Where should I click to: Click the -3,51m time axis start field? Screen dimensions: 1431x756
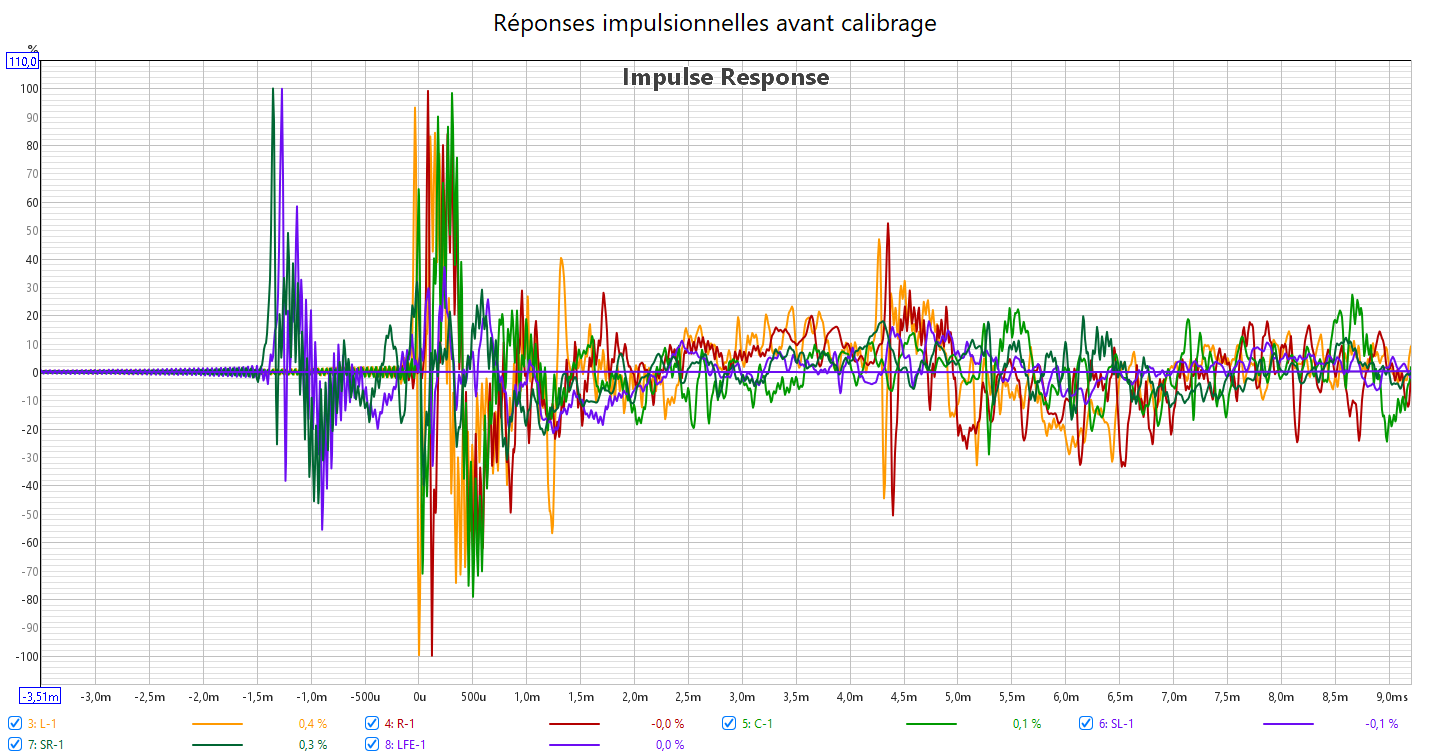click(40, 696)
